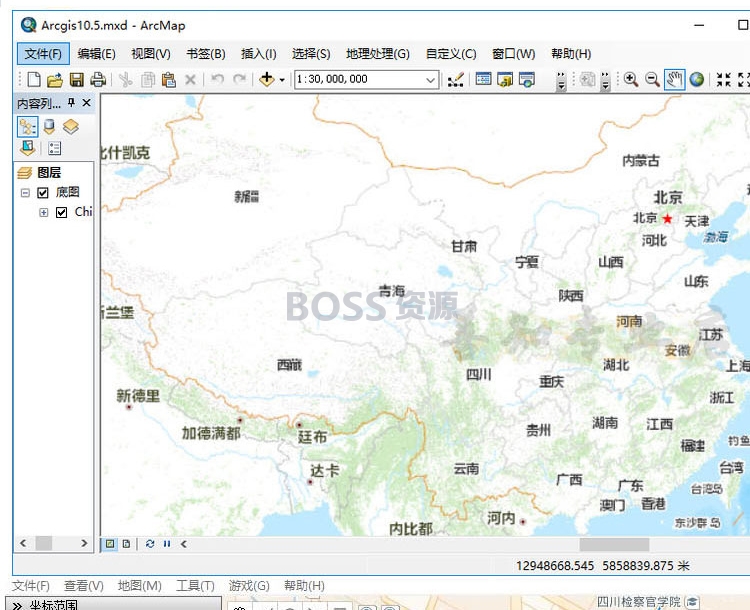Open the 地理处理(G) menu
The image size is (750, 610).
coord(378,54)
